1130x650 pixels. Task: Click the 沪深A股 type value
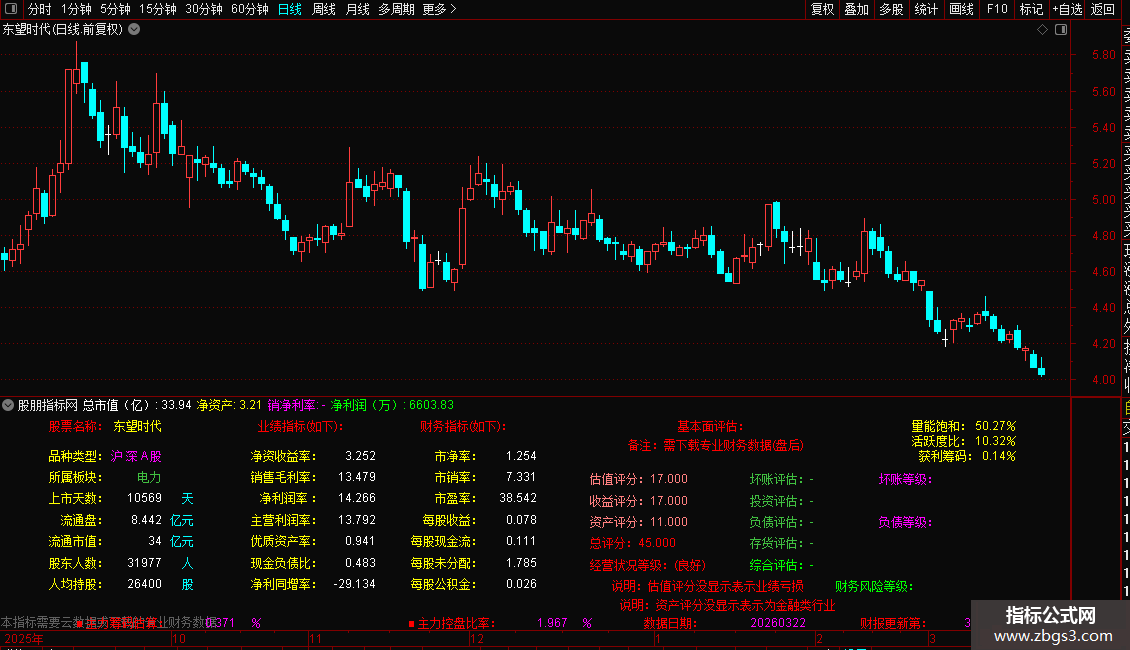pyautogui.click(x=135, y=456)
